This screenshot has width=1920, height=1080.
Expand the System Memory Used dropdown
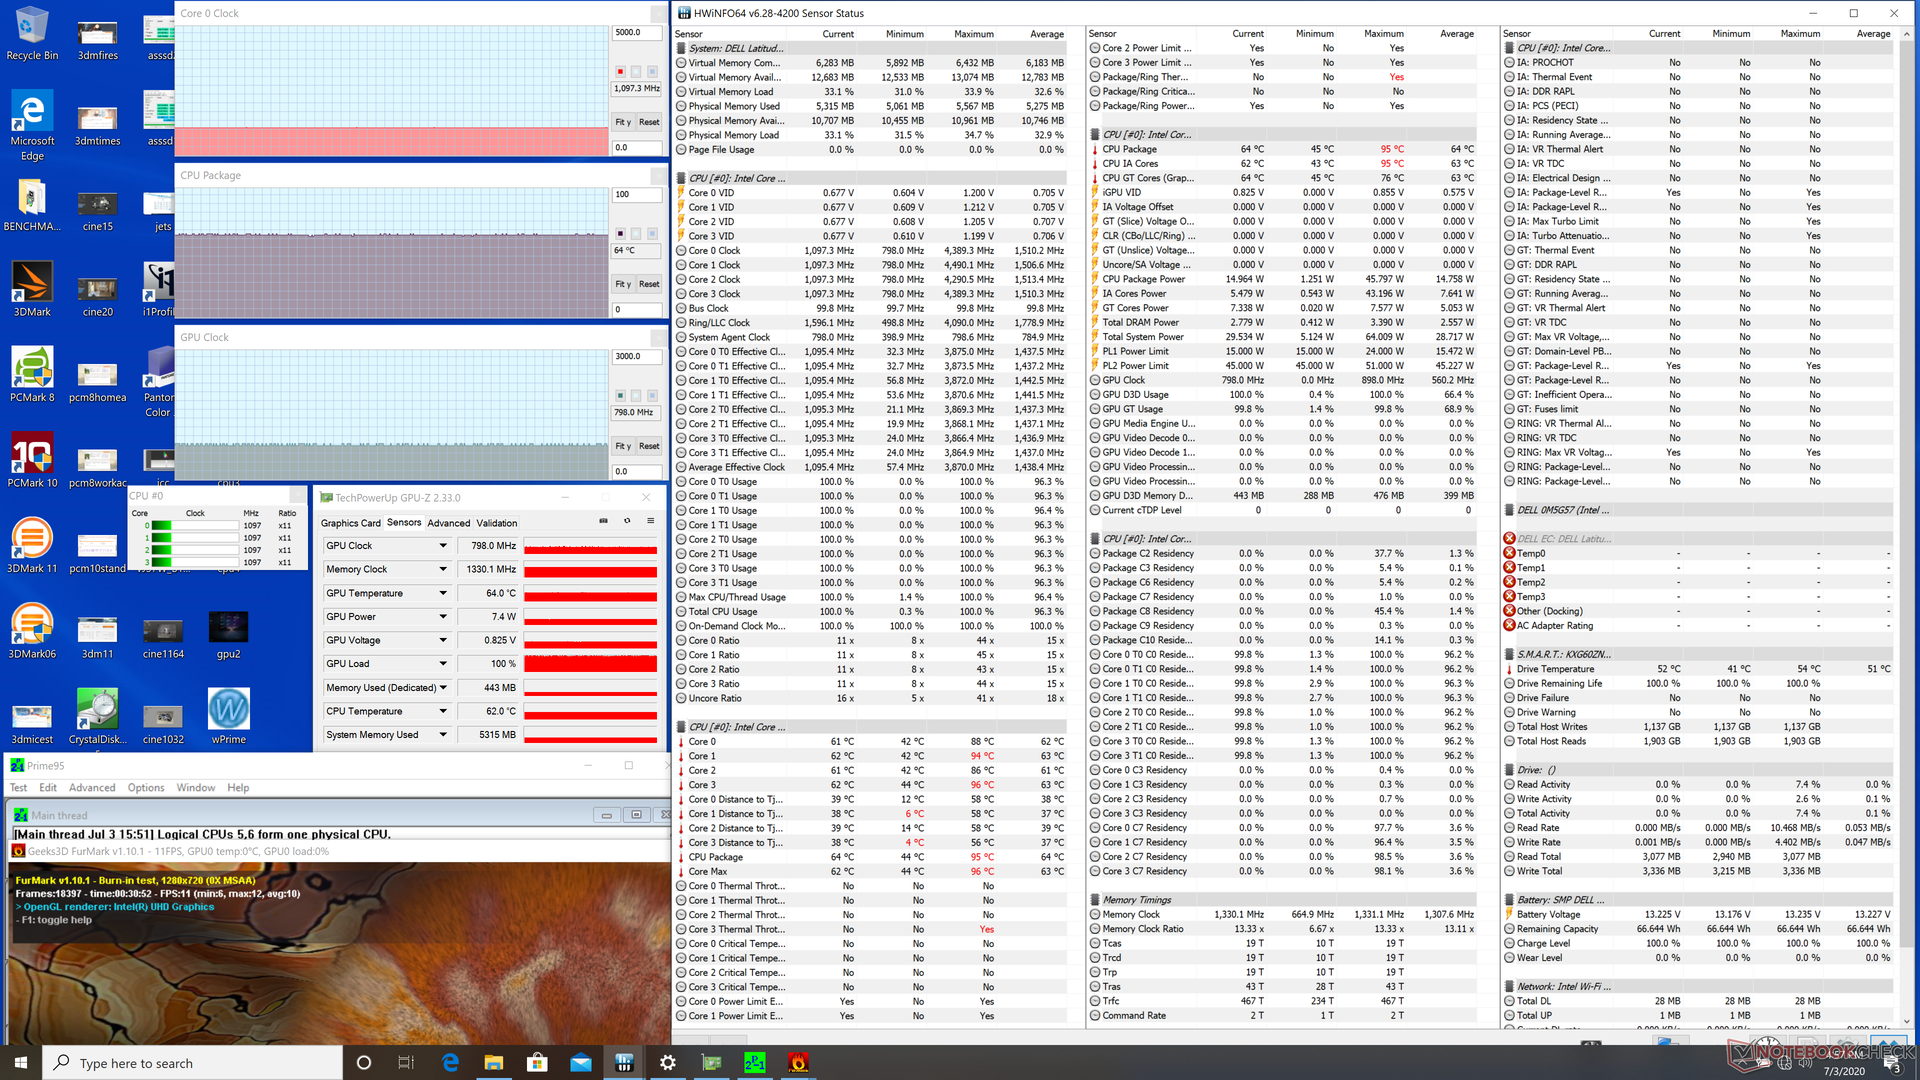coord(443,735)
